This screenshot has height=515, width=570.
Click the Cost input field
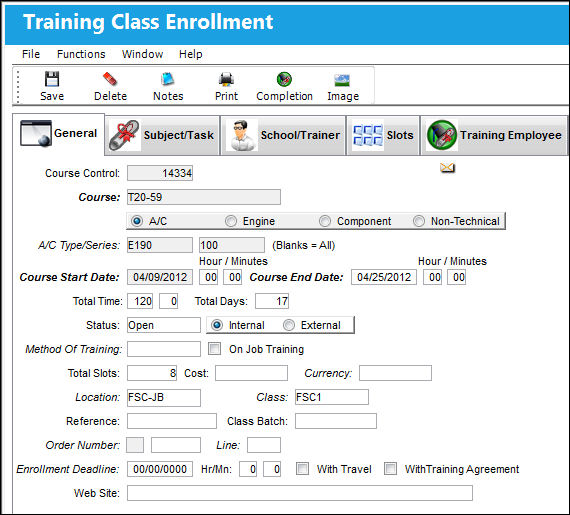pos(252,373)
